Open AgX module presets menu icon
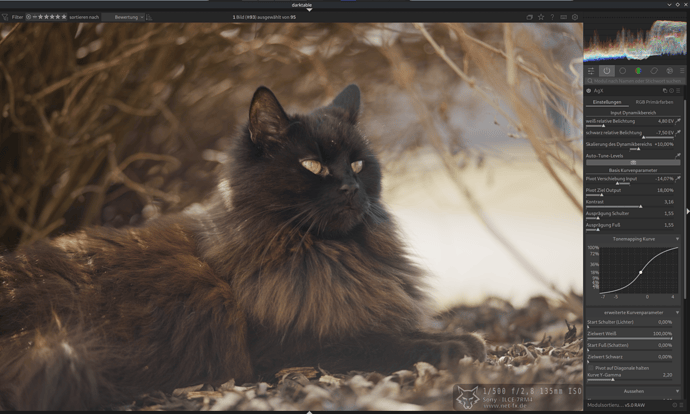The width and height of the screenshot is (690, 414). 679,90
